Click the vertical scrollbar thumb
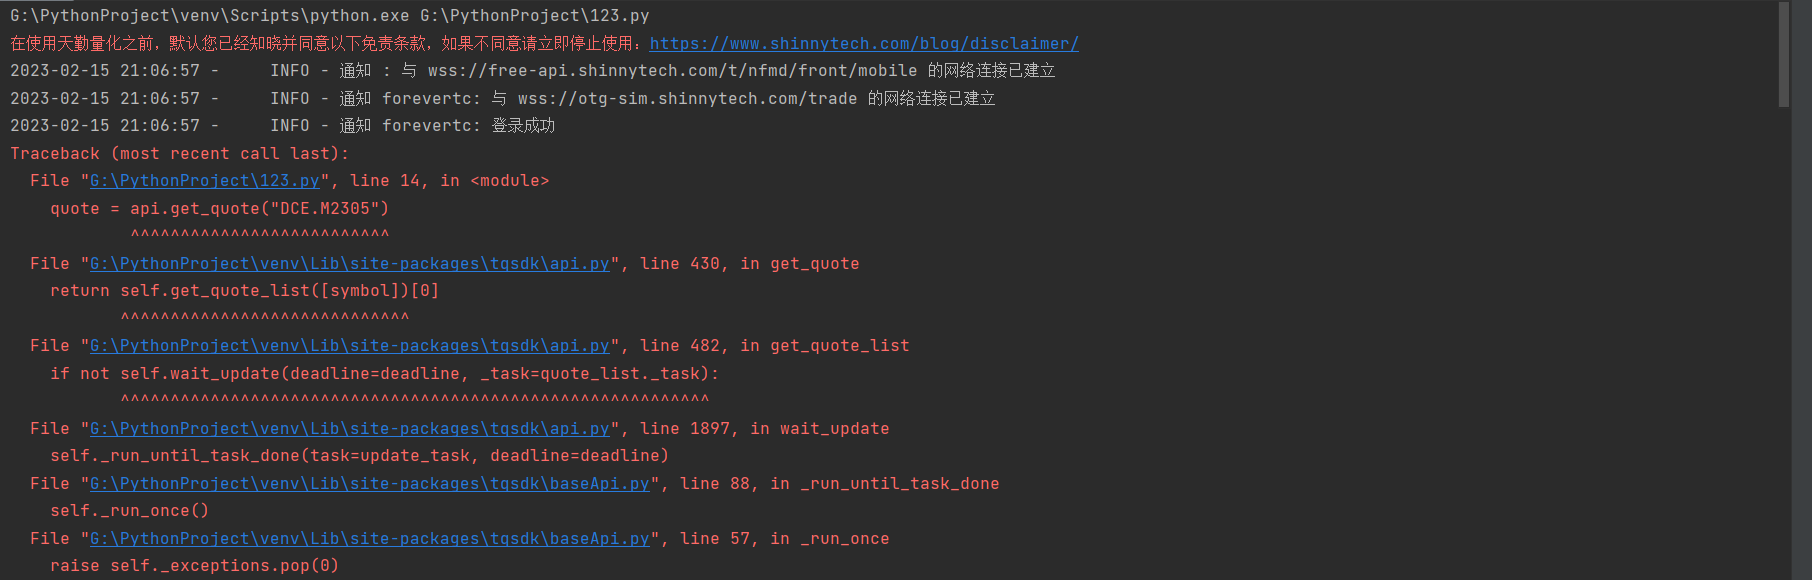This screenshot has height=580, width=1812. point(1784,54)
